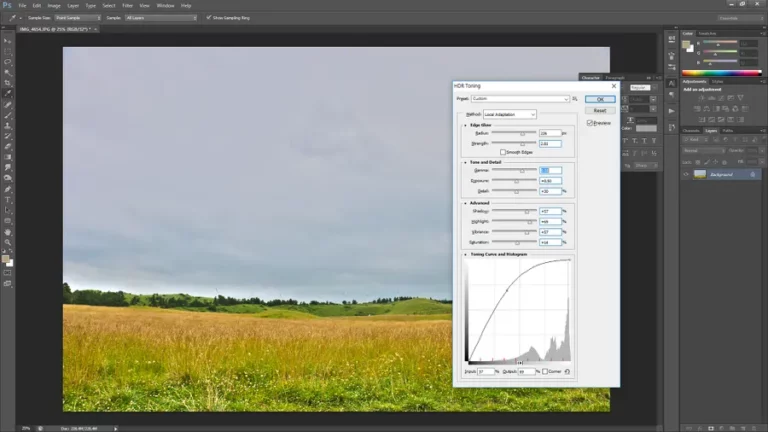Enable the Smooth Edges checkbox
Image resolution: width=768 pixels, height=432 pixels.
(503, 151)
